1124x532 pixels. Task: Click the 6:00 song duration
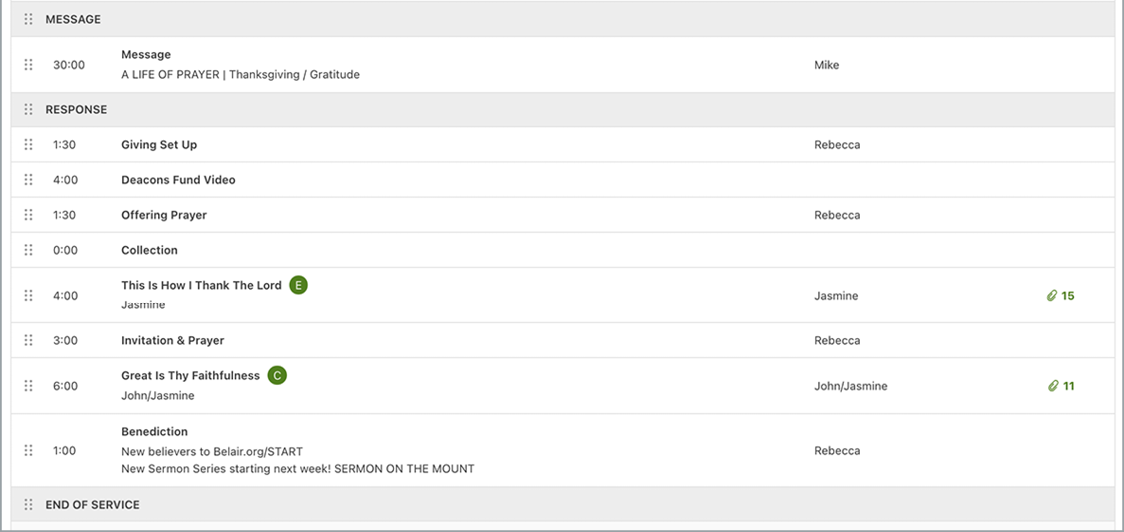pos(65,386)
